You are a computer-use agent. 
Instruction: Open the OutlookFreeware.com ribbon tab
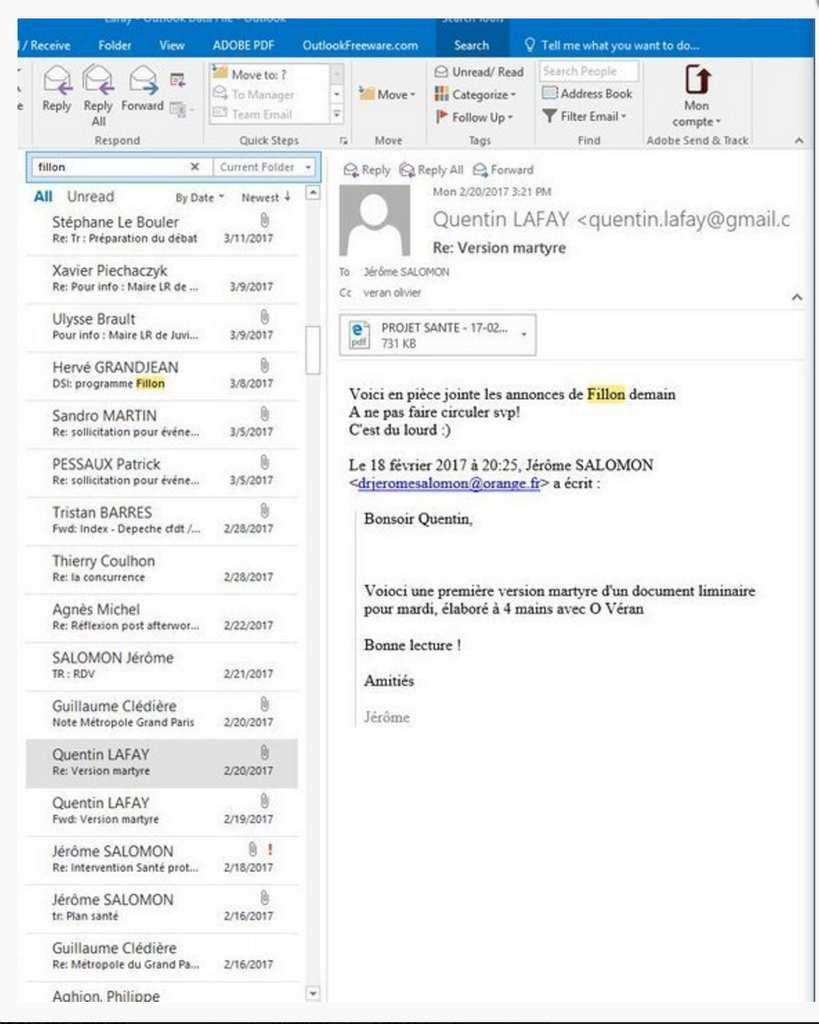(x=360, y=46)
